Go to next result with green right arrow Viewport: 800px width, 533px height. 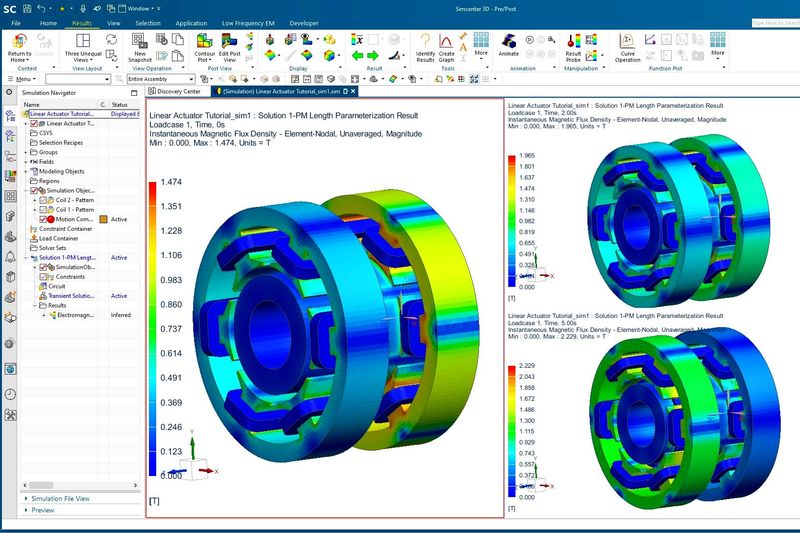coord(373,56)
